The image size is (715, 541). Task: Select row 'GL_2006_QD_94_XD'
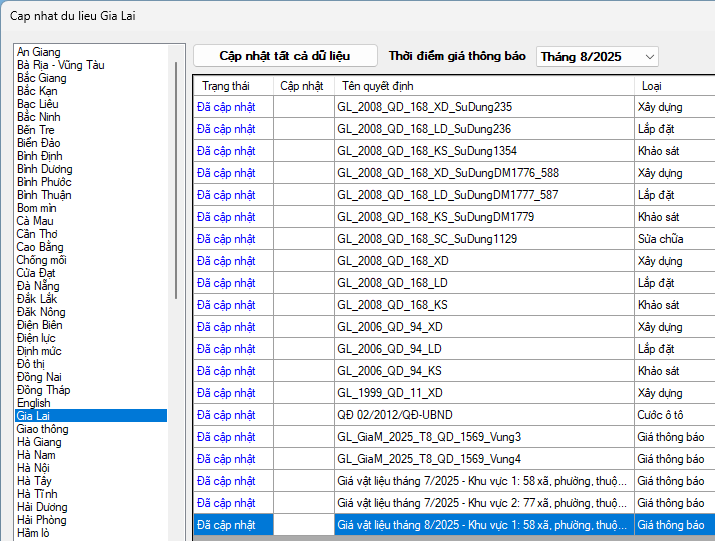point(454,327)
